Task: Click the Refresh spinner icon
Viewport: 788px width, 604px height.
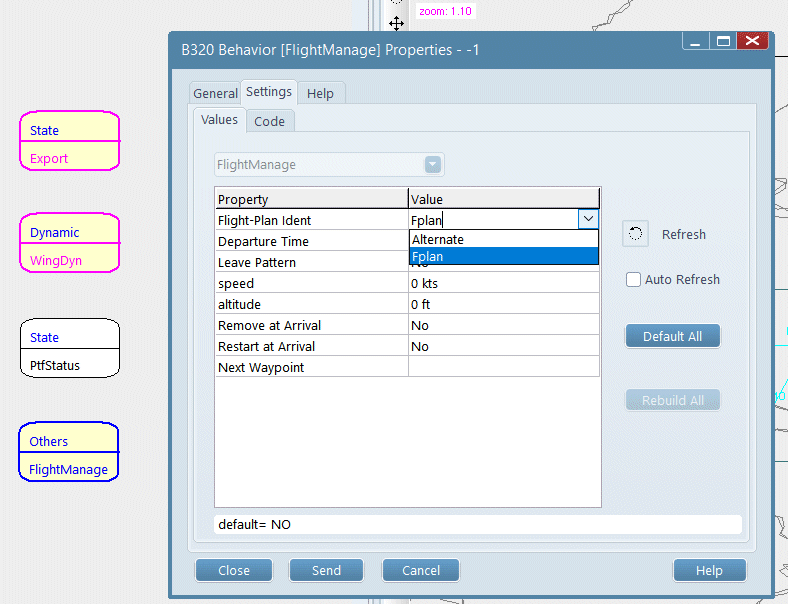Action: [x=634, y=234]
